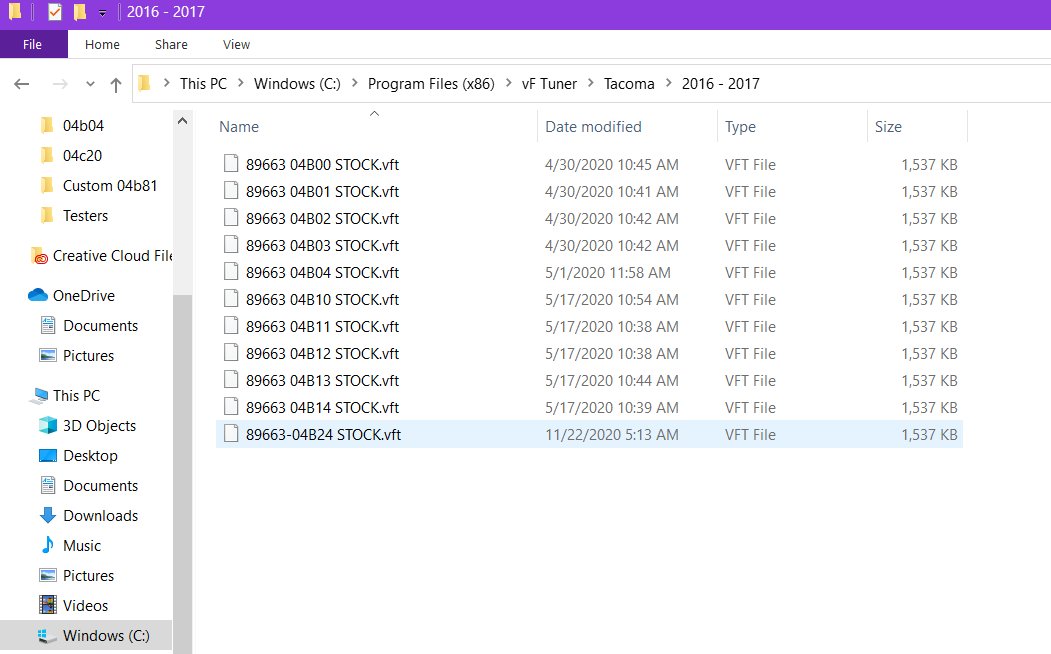Image resolution: width=1051 pixels, height=654 pixels.
Task: Open Creative Cloud Files in sidebar
Action: (x=112, y=256)
